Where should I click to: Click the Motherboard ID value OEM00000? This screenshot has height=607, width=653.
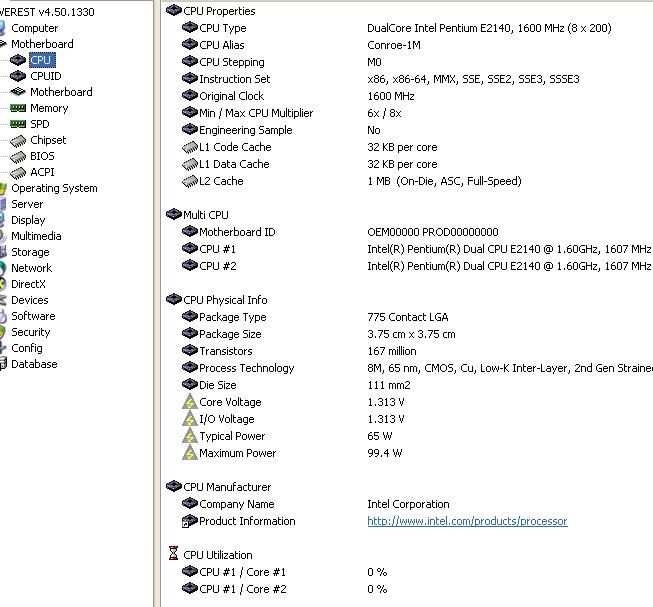(x=433, y=232)
